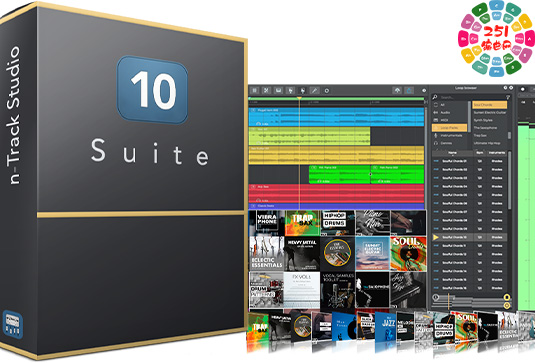Select the Instrumentals category

pyautogui.click(x=450, y=135)
